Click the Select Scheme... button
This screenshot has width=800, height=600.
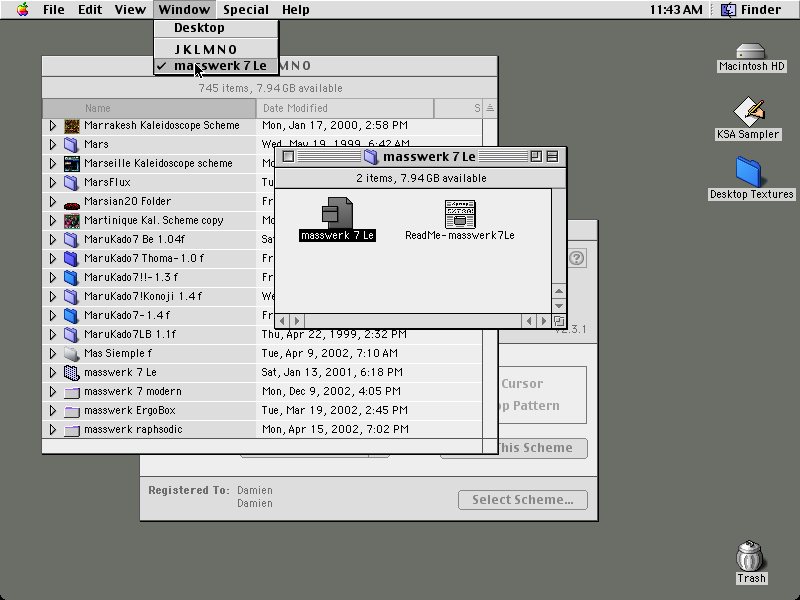(x=523, y=500)
